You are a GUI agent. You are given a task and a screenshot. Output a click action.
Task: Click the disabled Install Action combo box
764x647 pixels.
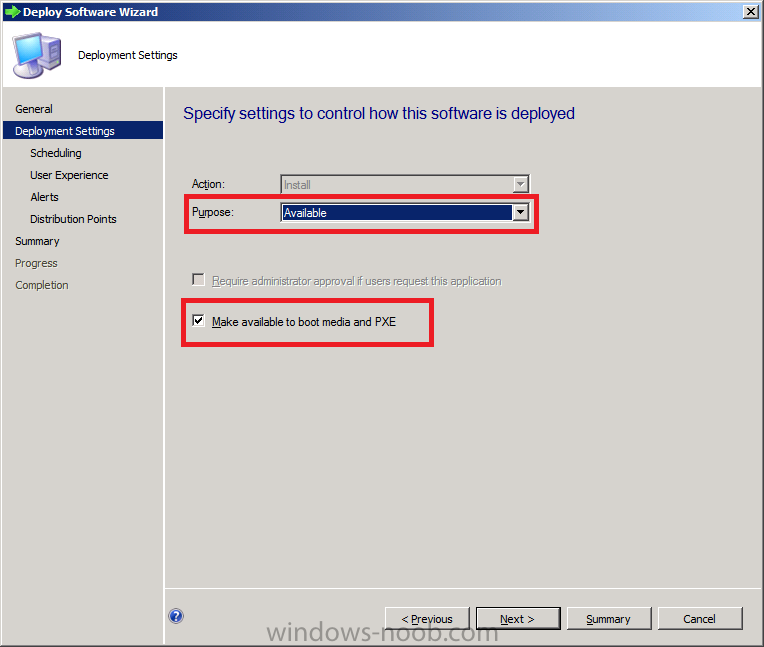[x=404, y=184]
